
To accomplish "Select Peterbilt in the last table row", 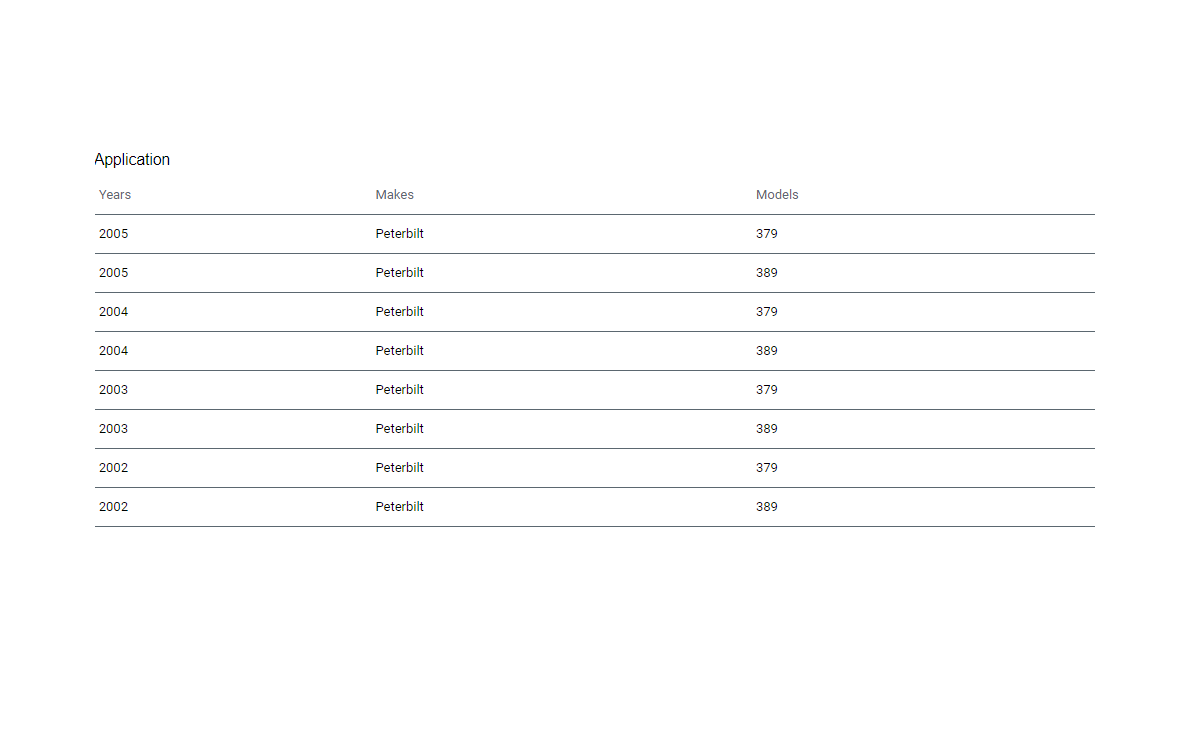I will [400, 507].
